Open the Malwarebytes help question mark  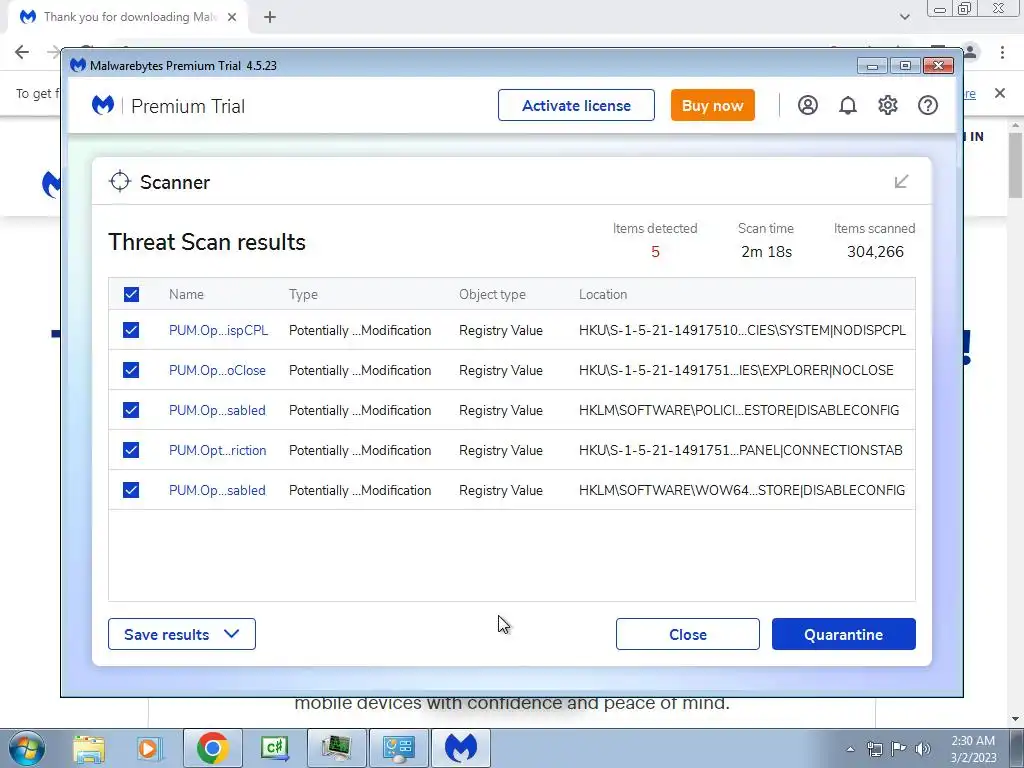click(927, 105)
